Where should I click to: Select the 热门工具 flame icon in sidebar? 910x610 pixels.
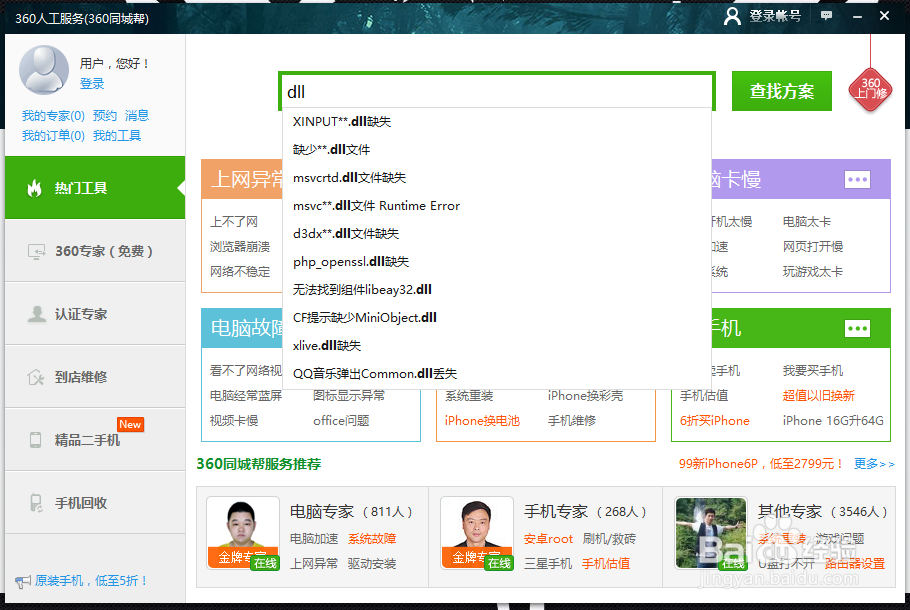(x=33, y=189)
